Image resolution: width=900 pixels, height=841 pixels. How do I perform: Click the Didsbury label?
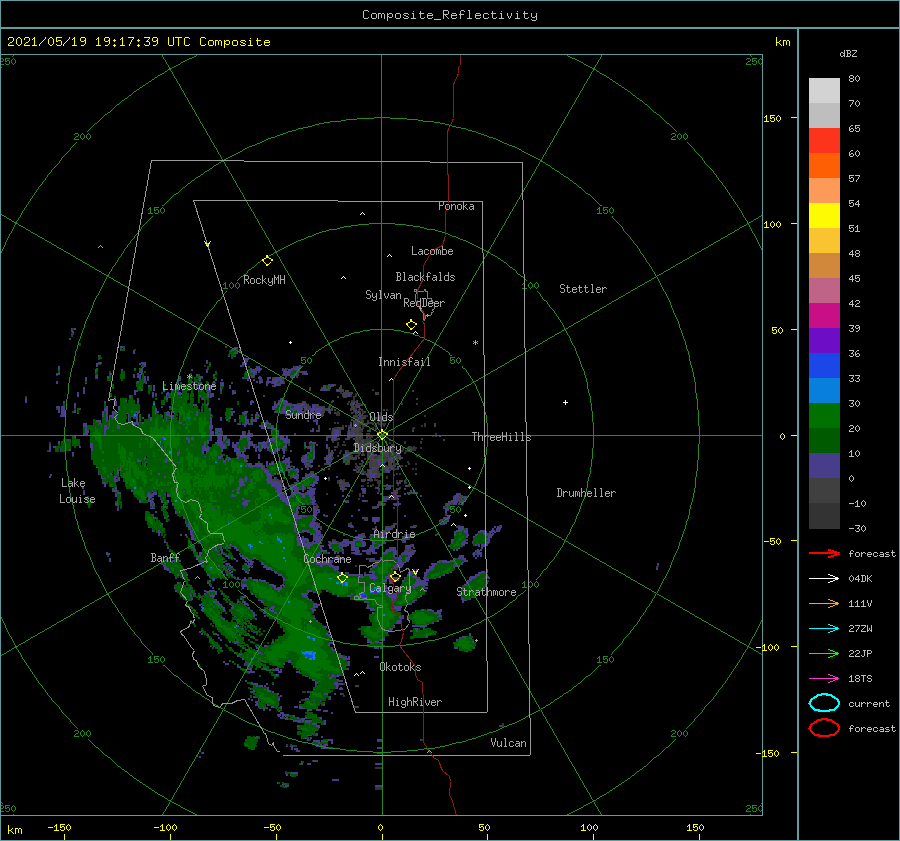(x=378, y=448)
